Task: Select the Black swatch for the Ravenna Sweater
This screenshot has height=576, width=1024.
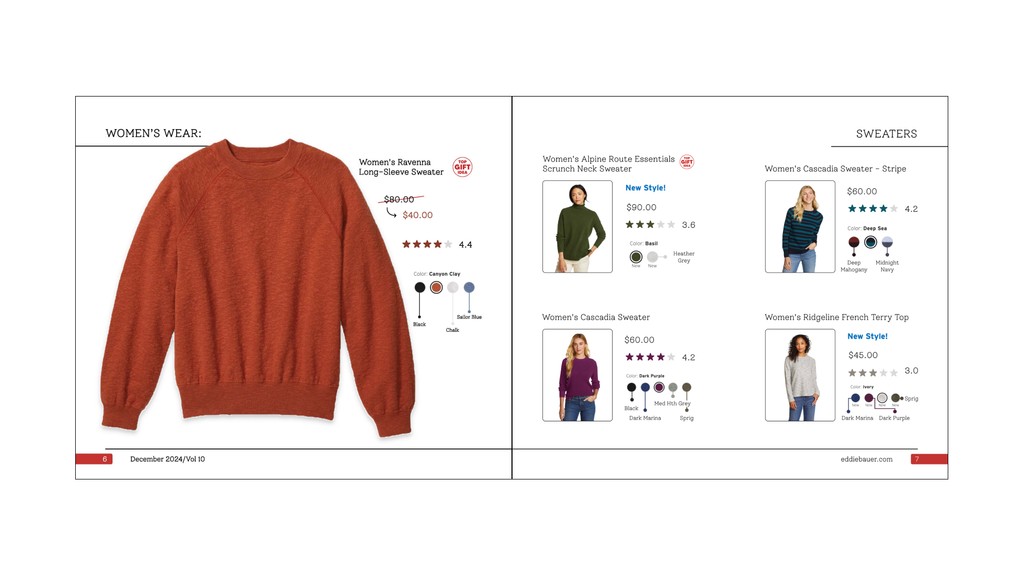Action: [x=420, y=287]
